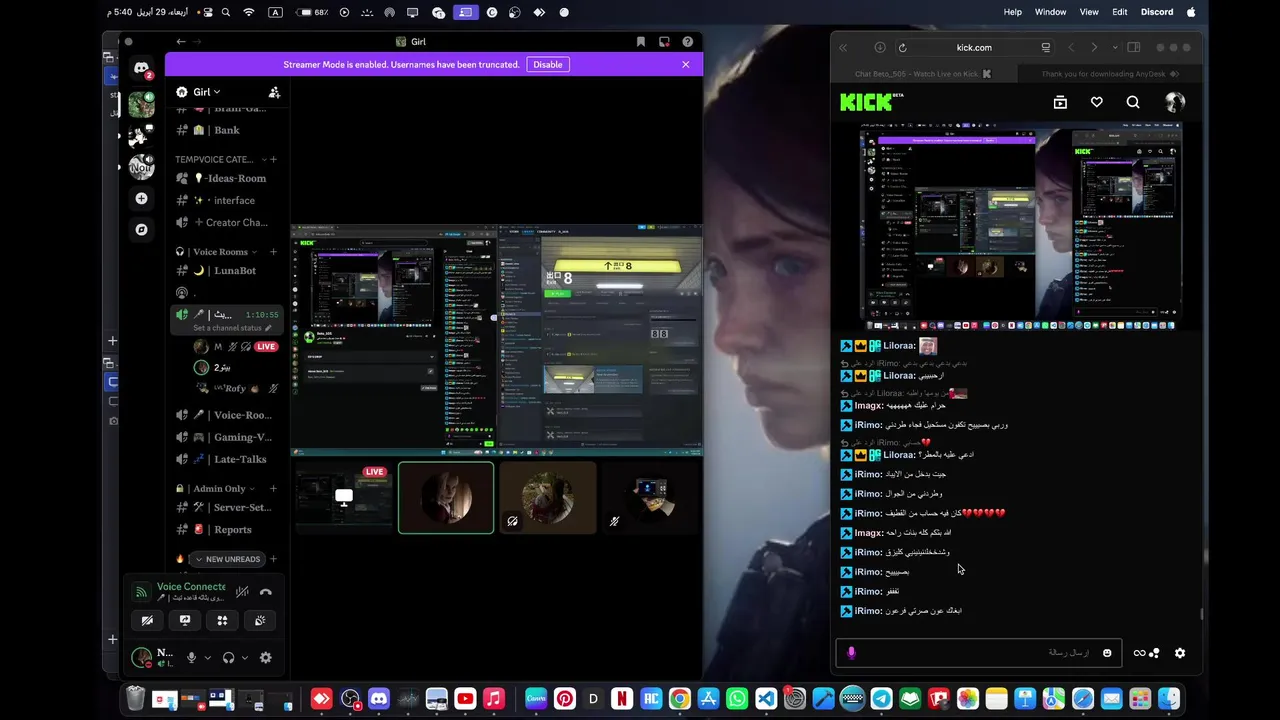Open activities launcher in voice panel
This screenshot has width=1280, height=720.
pos(222,620)
